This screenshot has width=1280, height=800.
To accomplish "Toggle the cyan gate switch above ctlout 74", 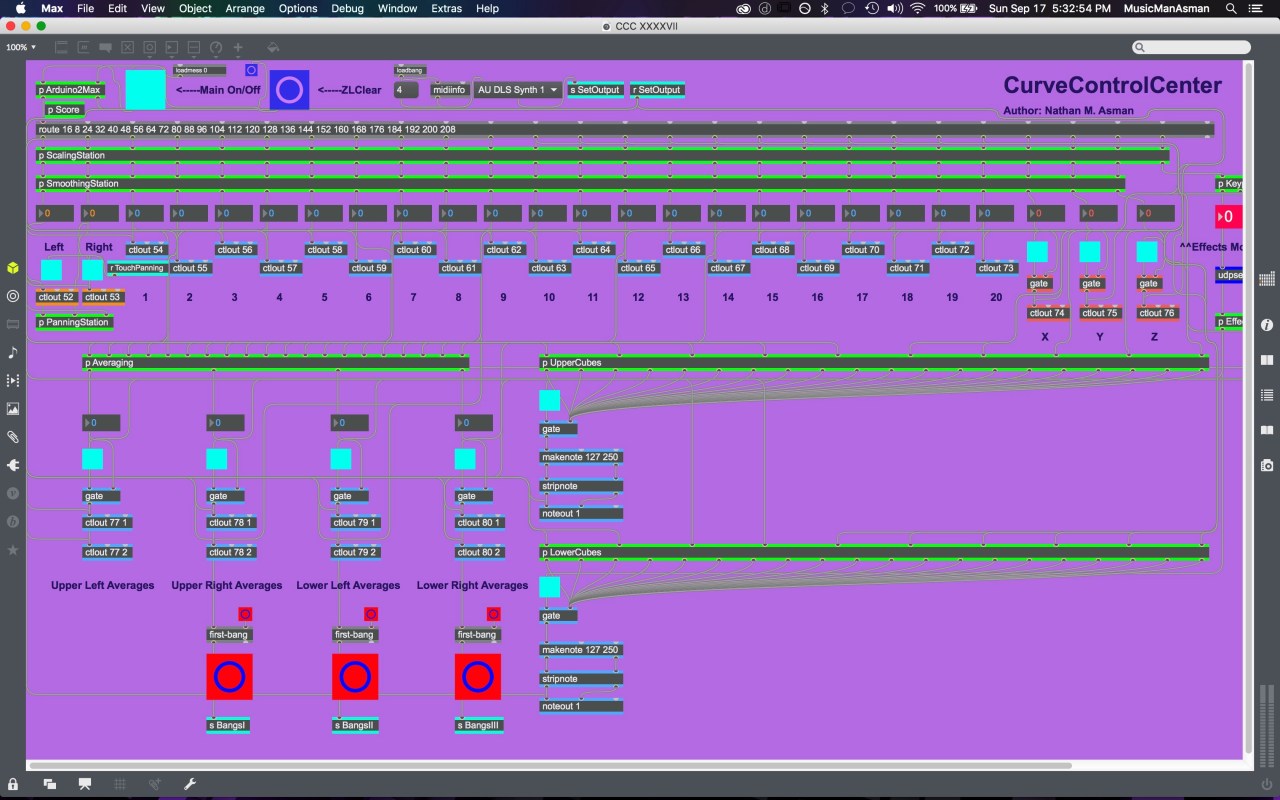I will pos(1037,252).
